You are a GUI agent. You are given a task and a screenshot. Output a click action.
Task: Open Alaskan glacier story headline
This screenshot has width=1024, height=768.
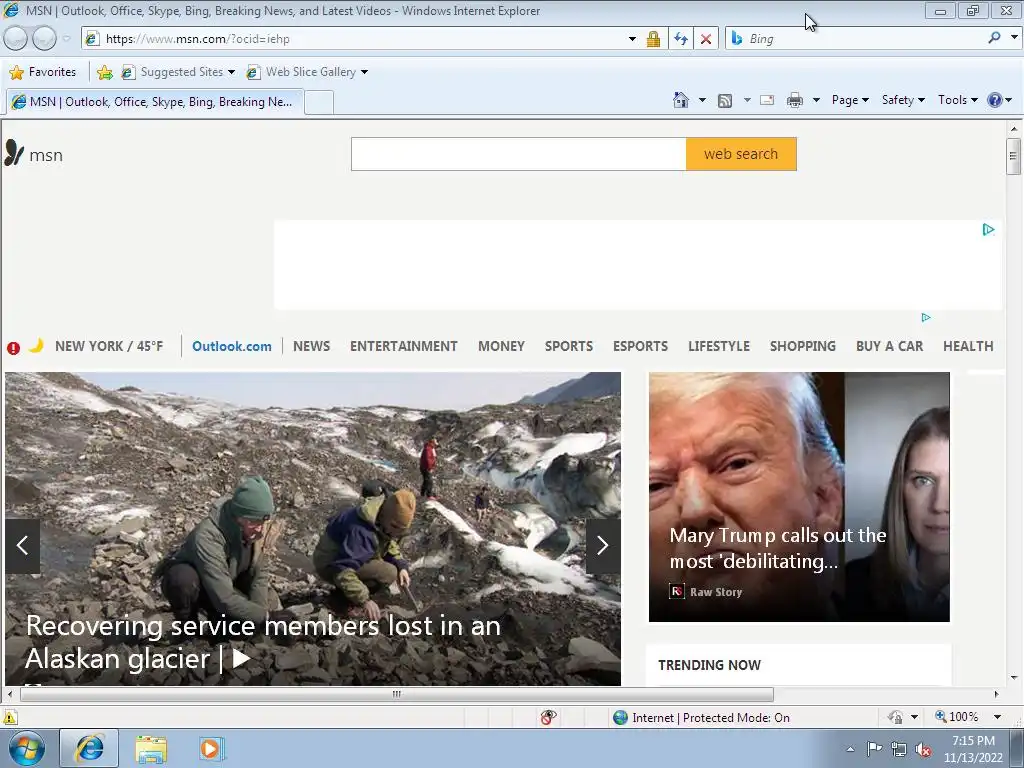(x=263, y=642)
